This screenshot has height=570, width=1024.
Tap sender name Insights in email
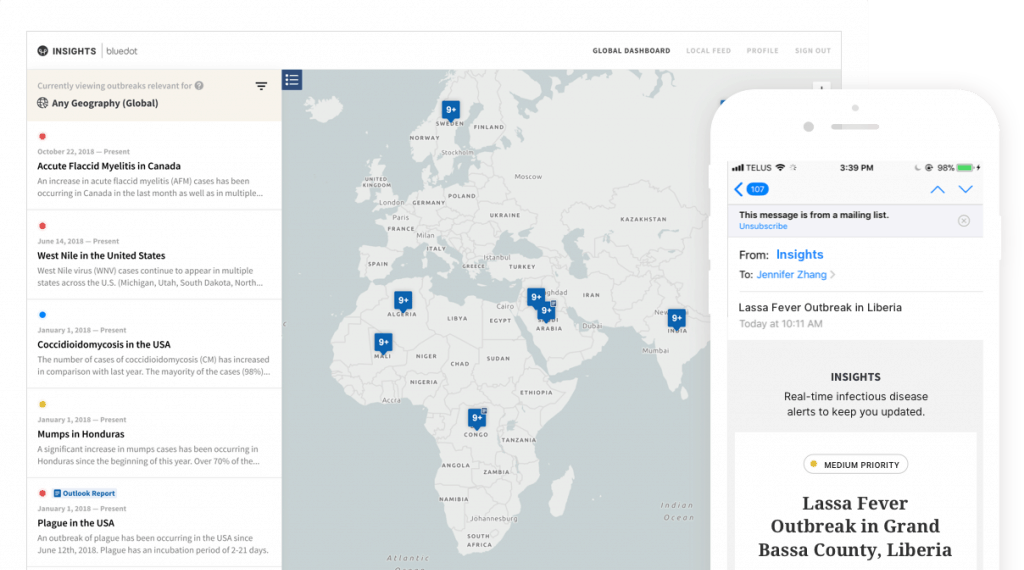point(799,255)
